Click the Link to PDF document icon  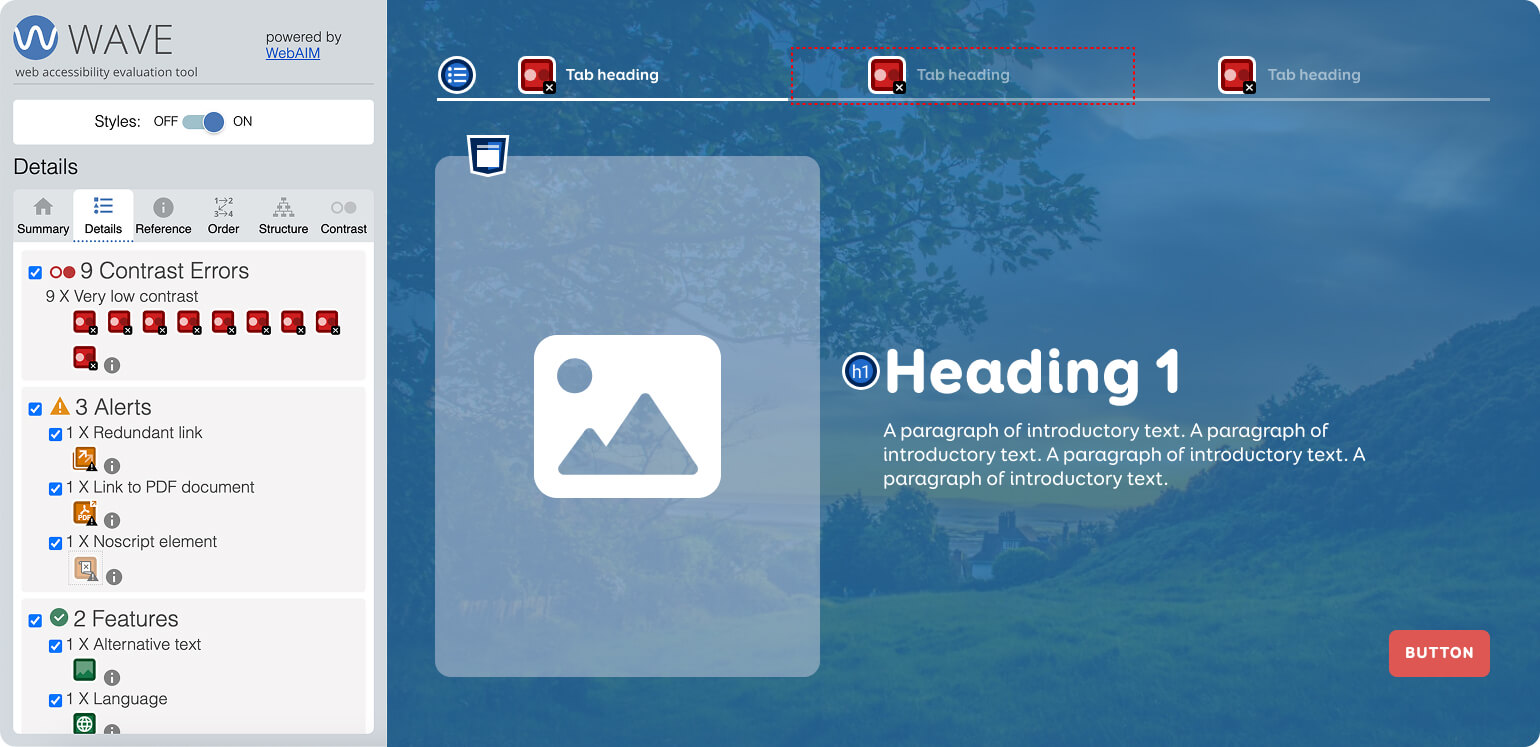[85, 513]
